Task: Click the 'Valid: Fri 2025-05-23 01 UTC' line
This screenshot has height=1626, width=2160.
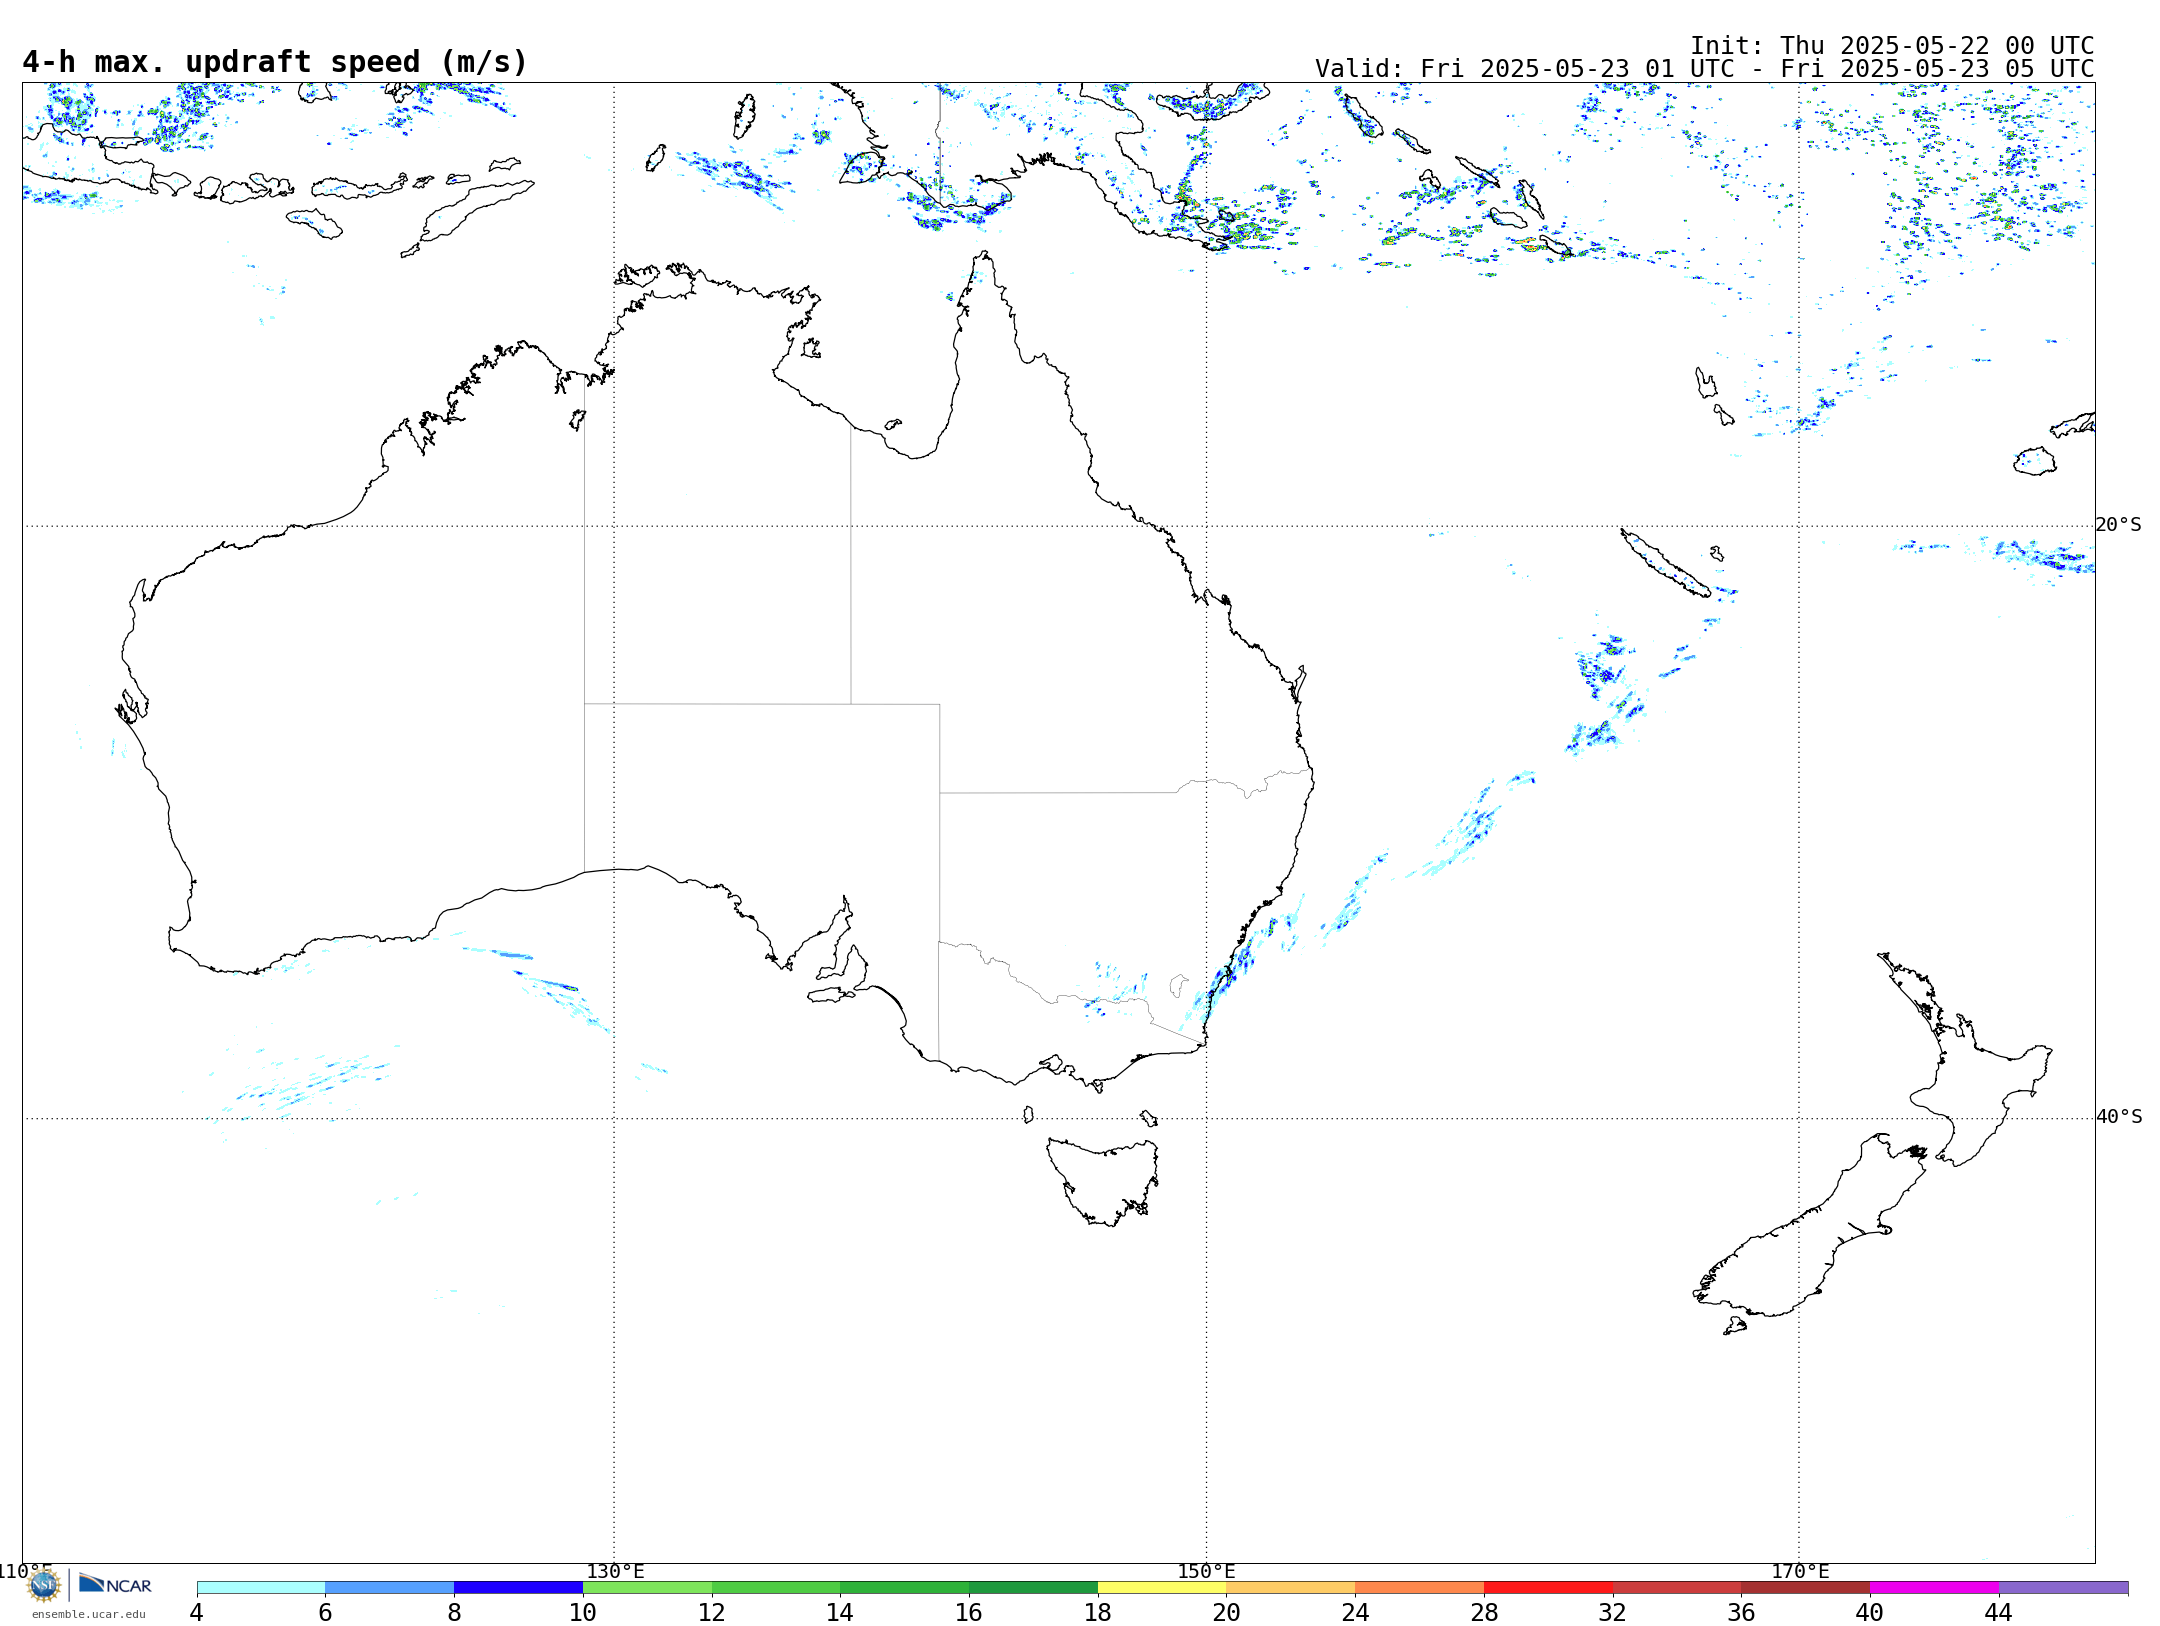Action: pyautogui.click(x=1704, y=69)
